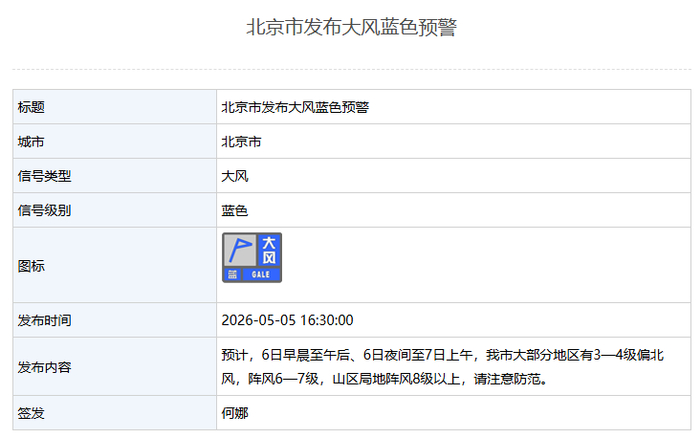Viewport: 700px width, 438px height.
Task: Click the title value 北京市发布大风蓝色预警 in the table
Action: tap(295, 107)
